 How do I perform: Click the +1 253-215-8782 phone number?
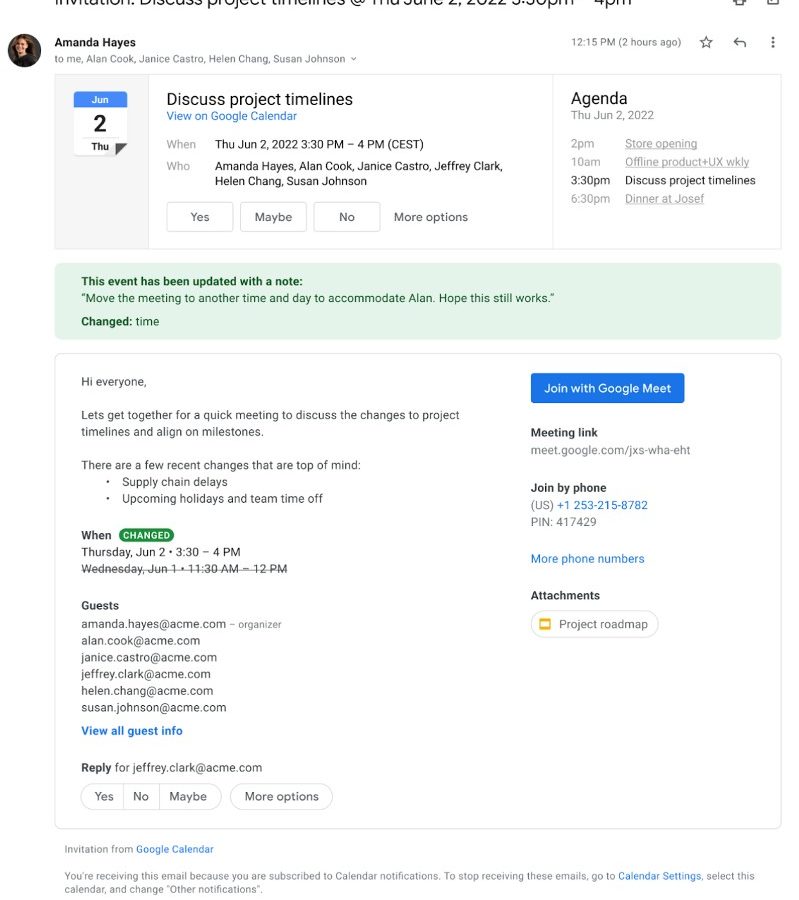click(602, 505)
